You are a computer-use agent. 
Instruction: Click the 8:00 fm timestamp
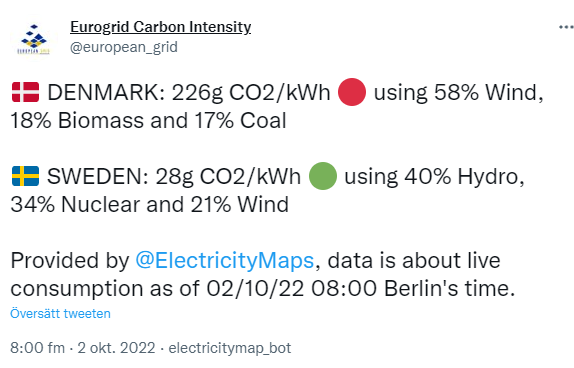click(x=37, y=348)
